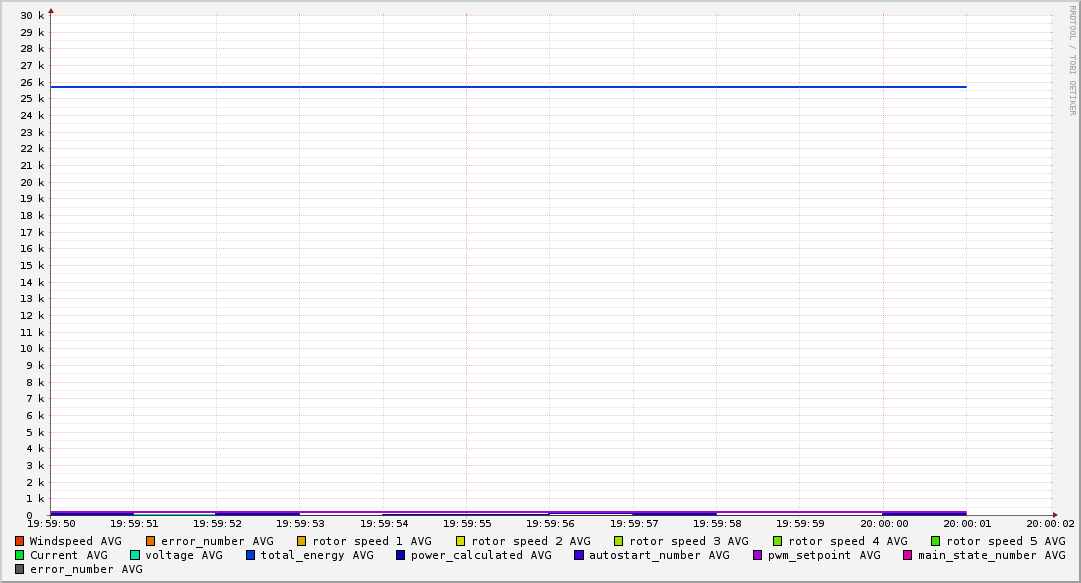This screenshot has width=1081, height=583.
Task: Click the autostart_number AVG legend label
Action: pos(659,555)
